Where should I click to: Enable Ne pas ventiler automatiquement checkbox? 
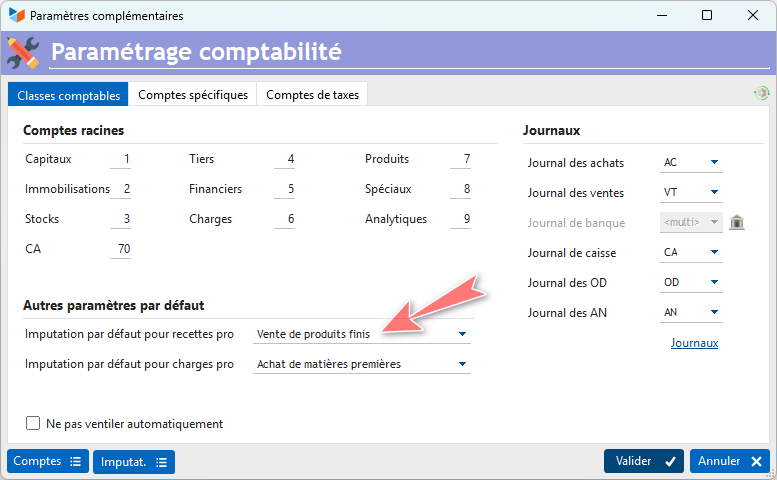pos(33,423)
